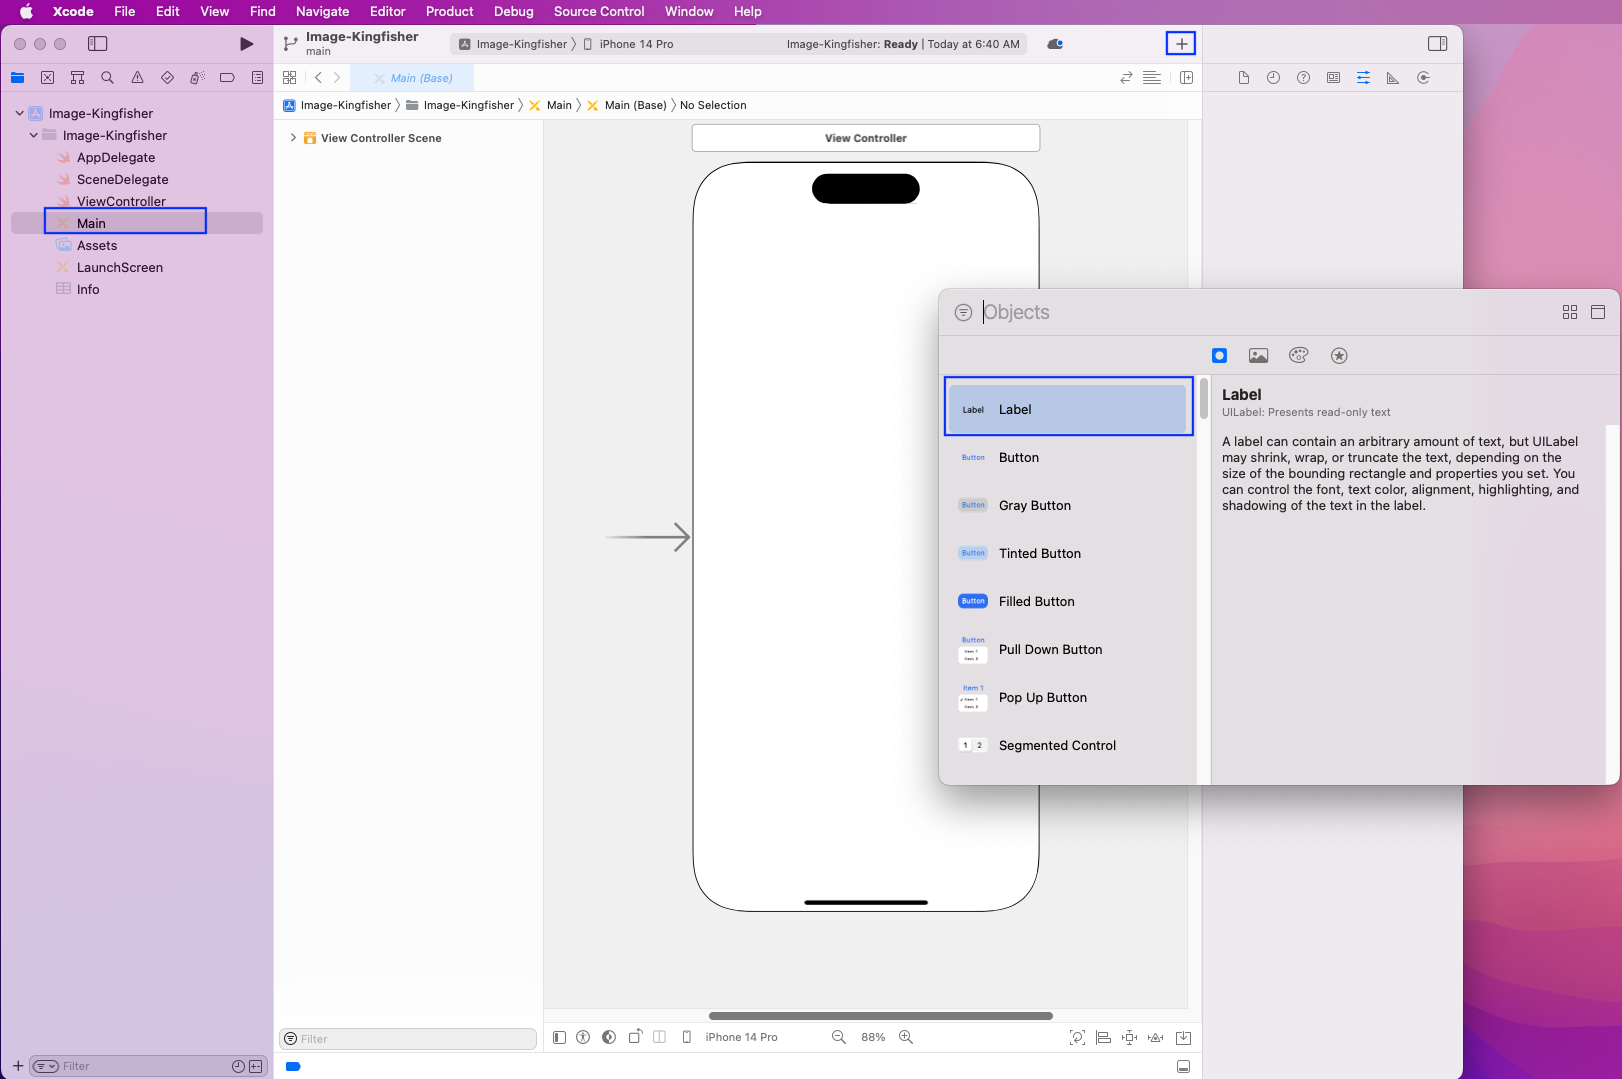This screenshot has width=1622, height=1079.
Task: Open the Test navigator diamond icon
Action: click(x=167, y=78)
